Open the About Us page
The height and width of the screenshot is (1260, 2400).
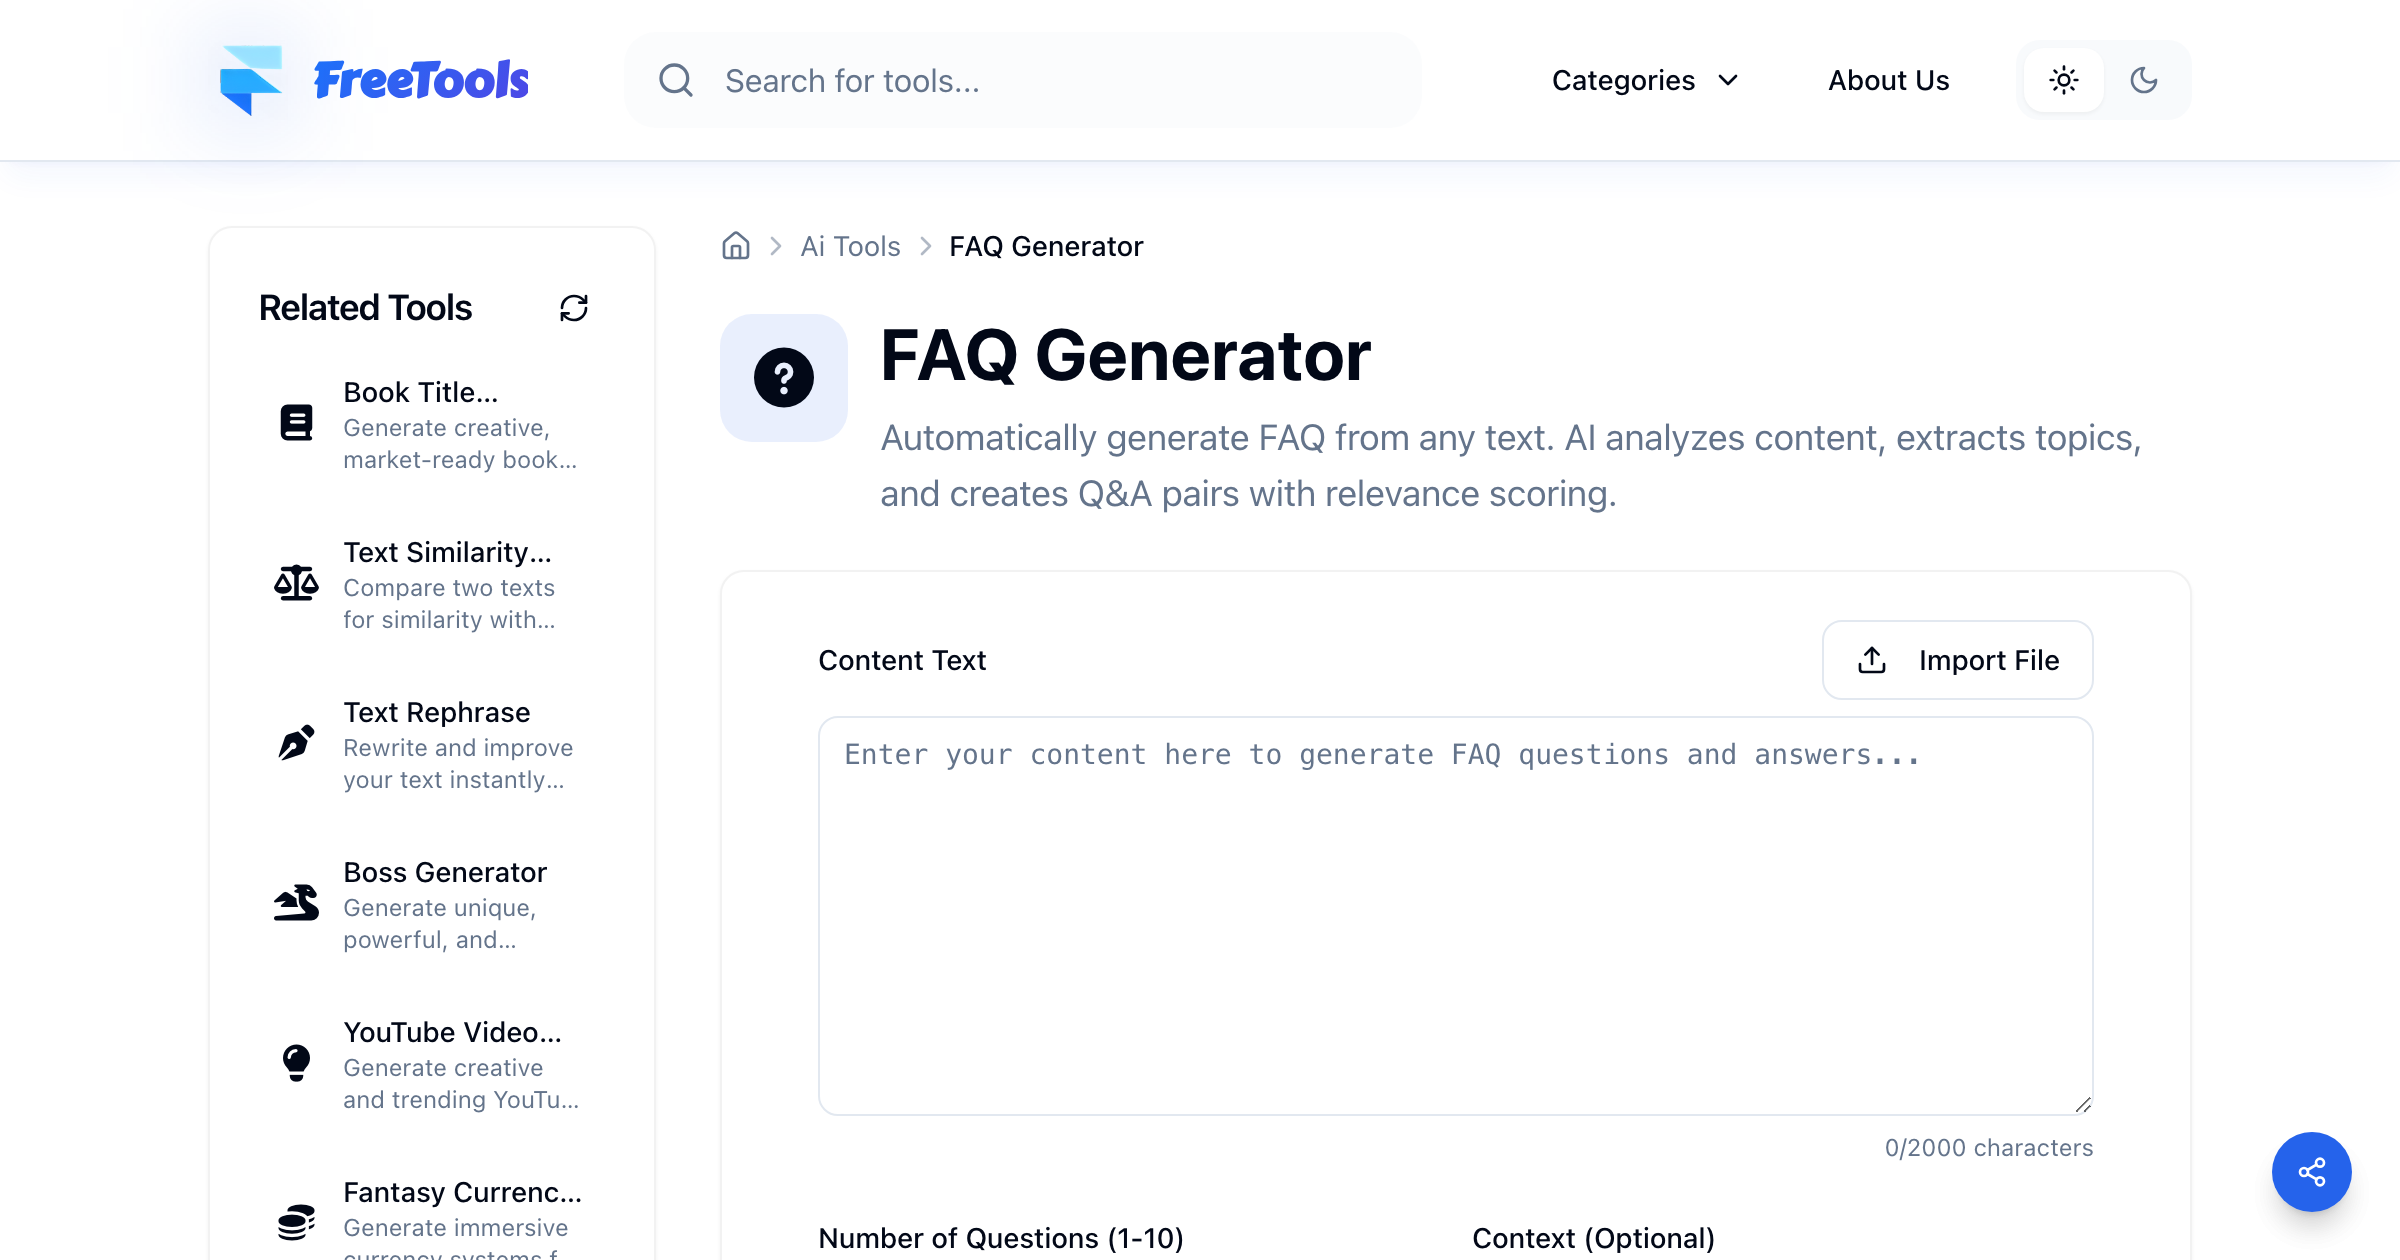pos(1889,80)
